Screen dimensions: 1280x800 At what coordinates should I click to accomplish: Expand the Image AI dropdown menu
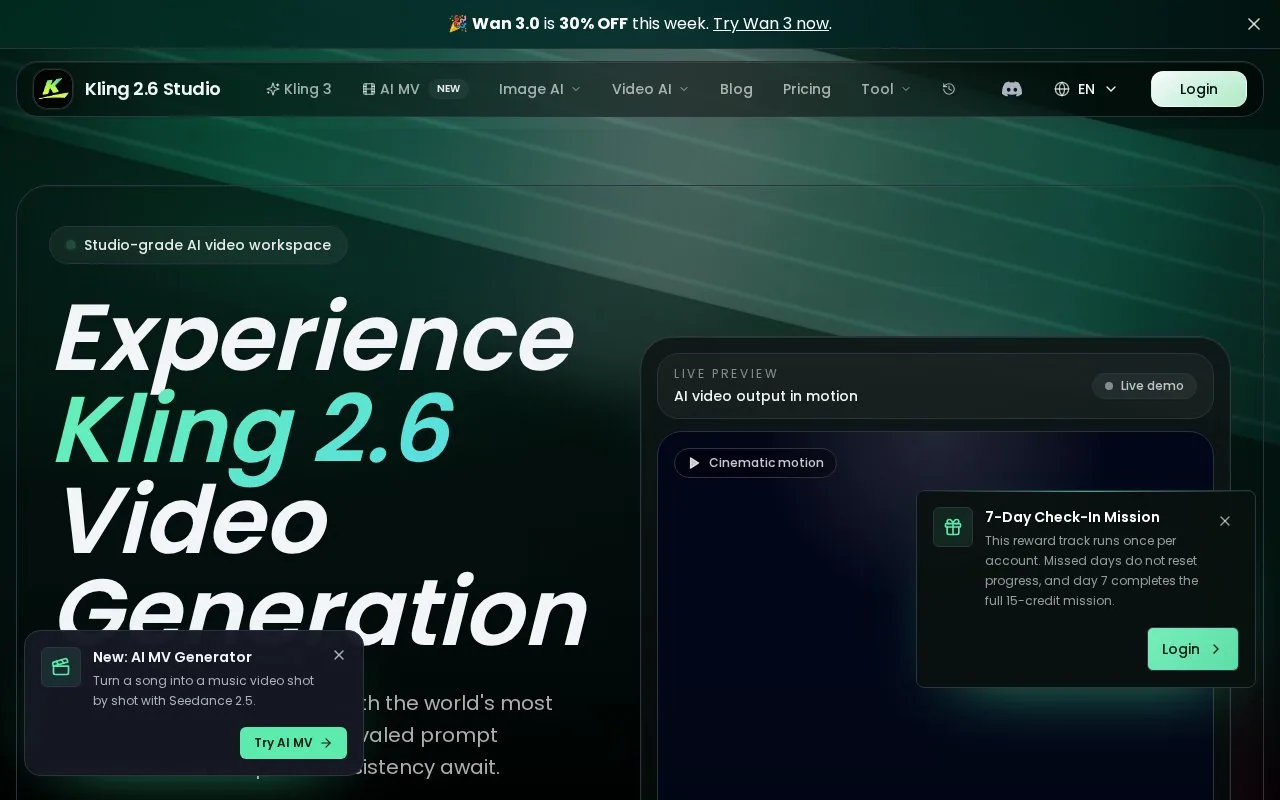tap(540, 89)
